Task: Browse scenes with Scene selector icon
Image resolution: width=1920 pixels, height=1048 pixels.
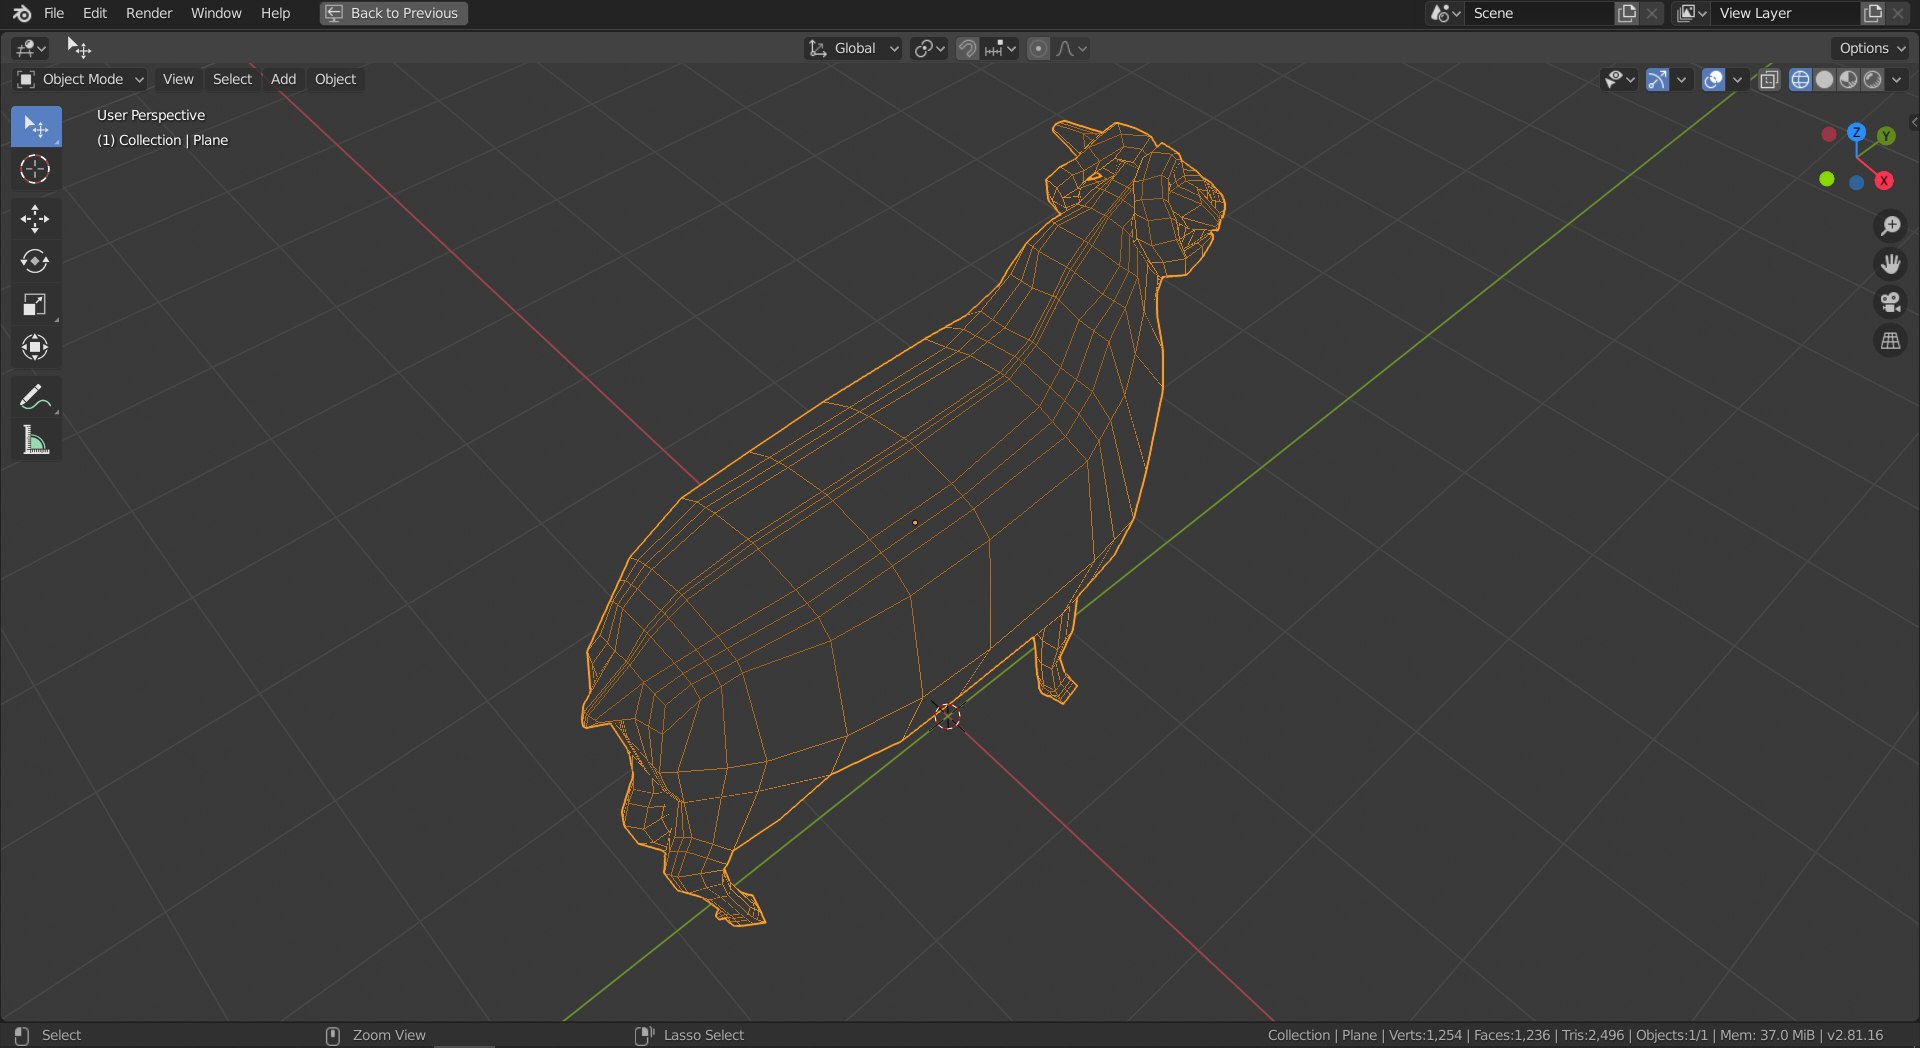Action: coord(1445,13)
